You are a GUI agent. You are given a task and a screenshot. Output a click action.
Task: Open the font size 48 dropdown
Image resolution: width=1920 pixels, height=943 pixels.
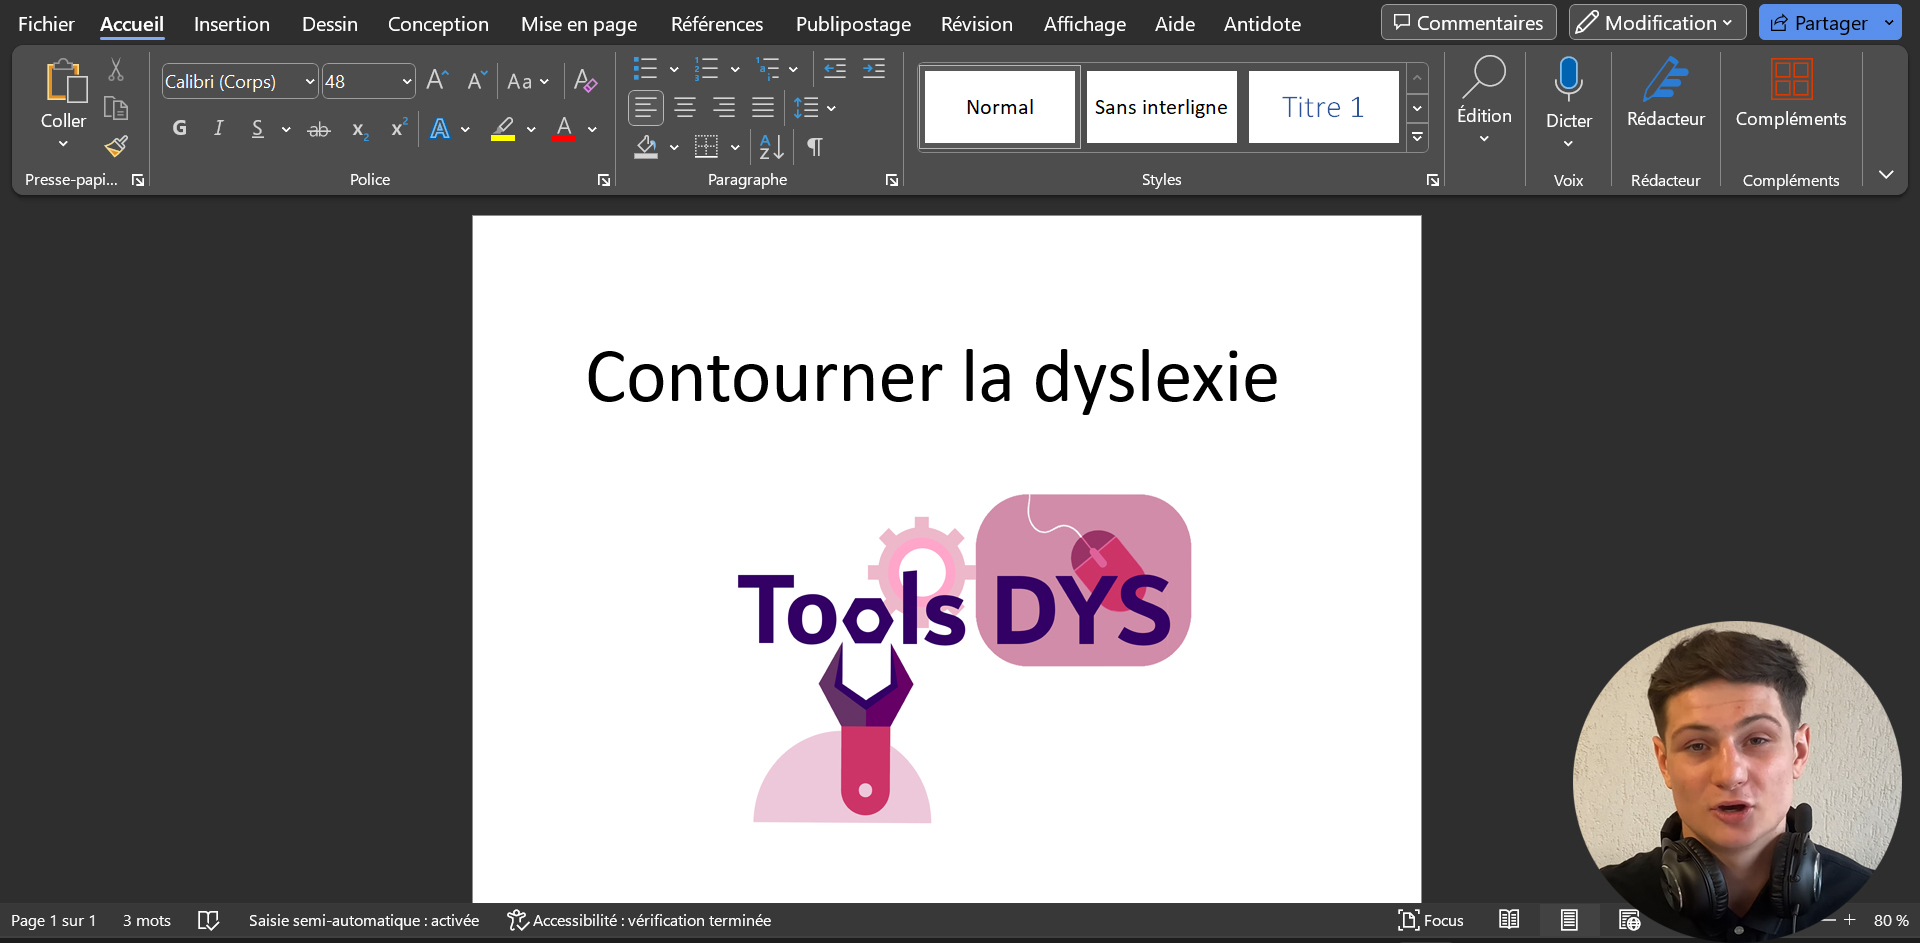pyautogui.click(x=407, y=82)
